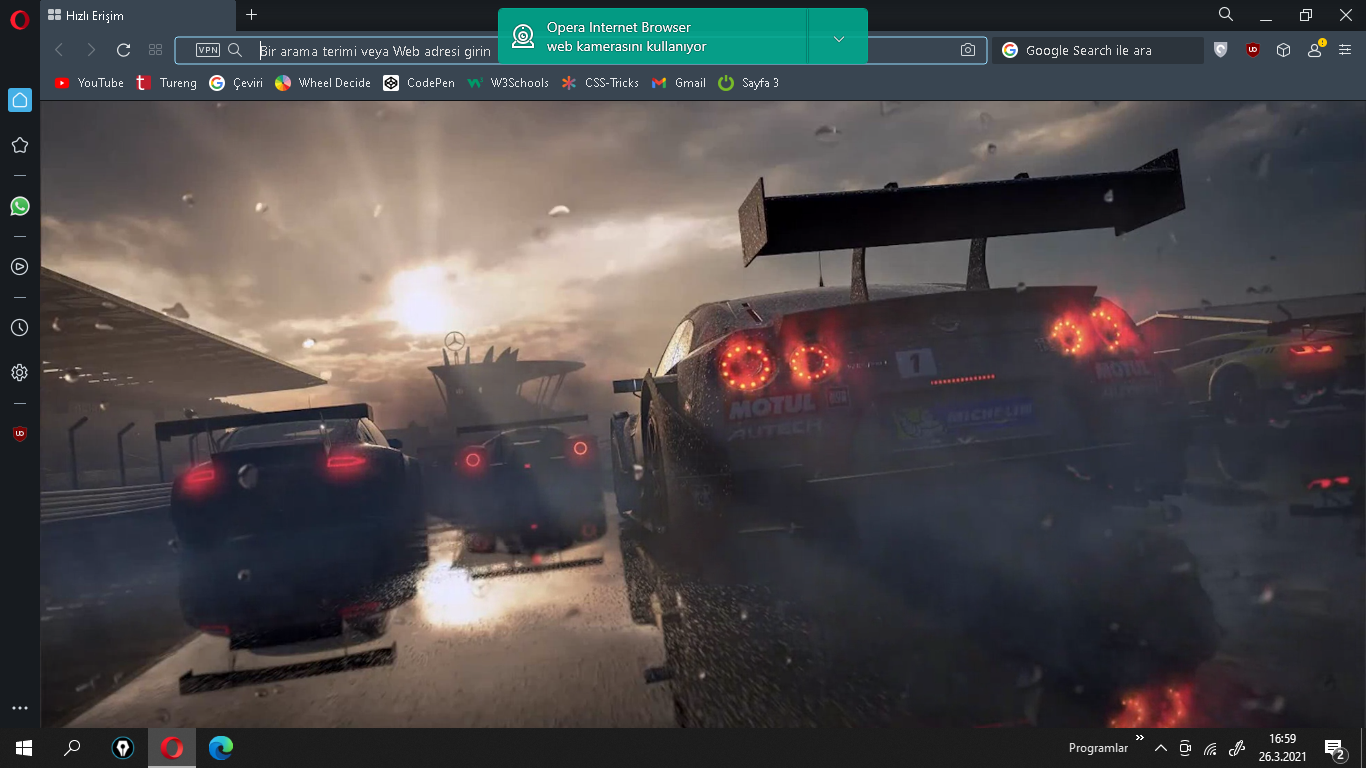The height and width of the screenshot is (768, 1366).
Task: Go back with the back arrow
Action: [59, 50]
